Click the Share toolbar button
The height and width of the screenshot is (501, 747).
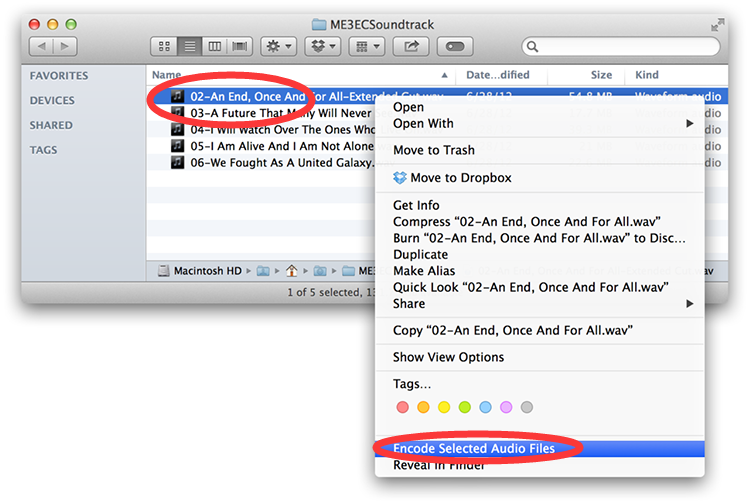click(x=411, y=46)
